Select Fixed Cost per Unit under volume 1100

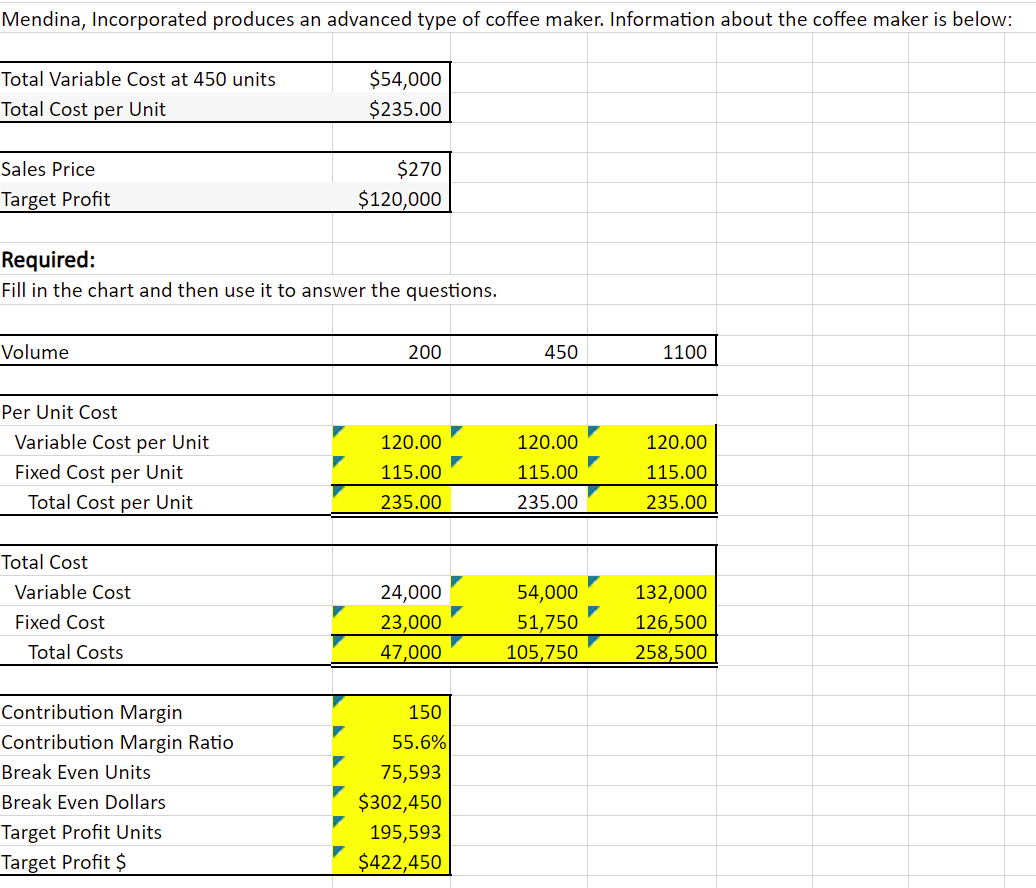coord(652,471)
